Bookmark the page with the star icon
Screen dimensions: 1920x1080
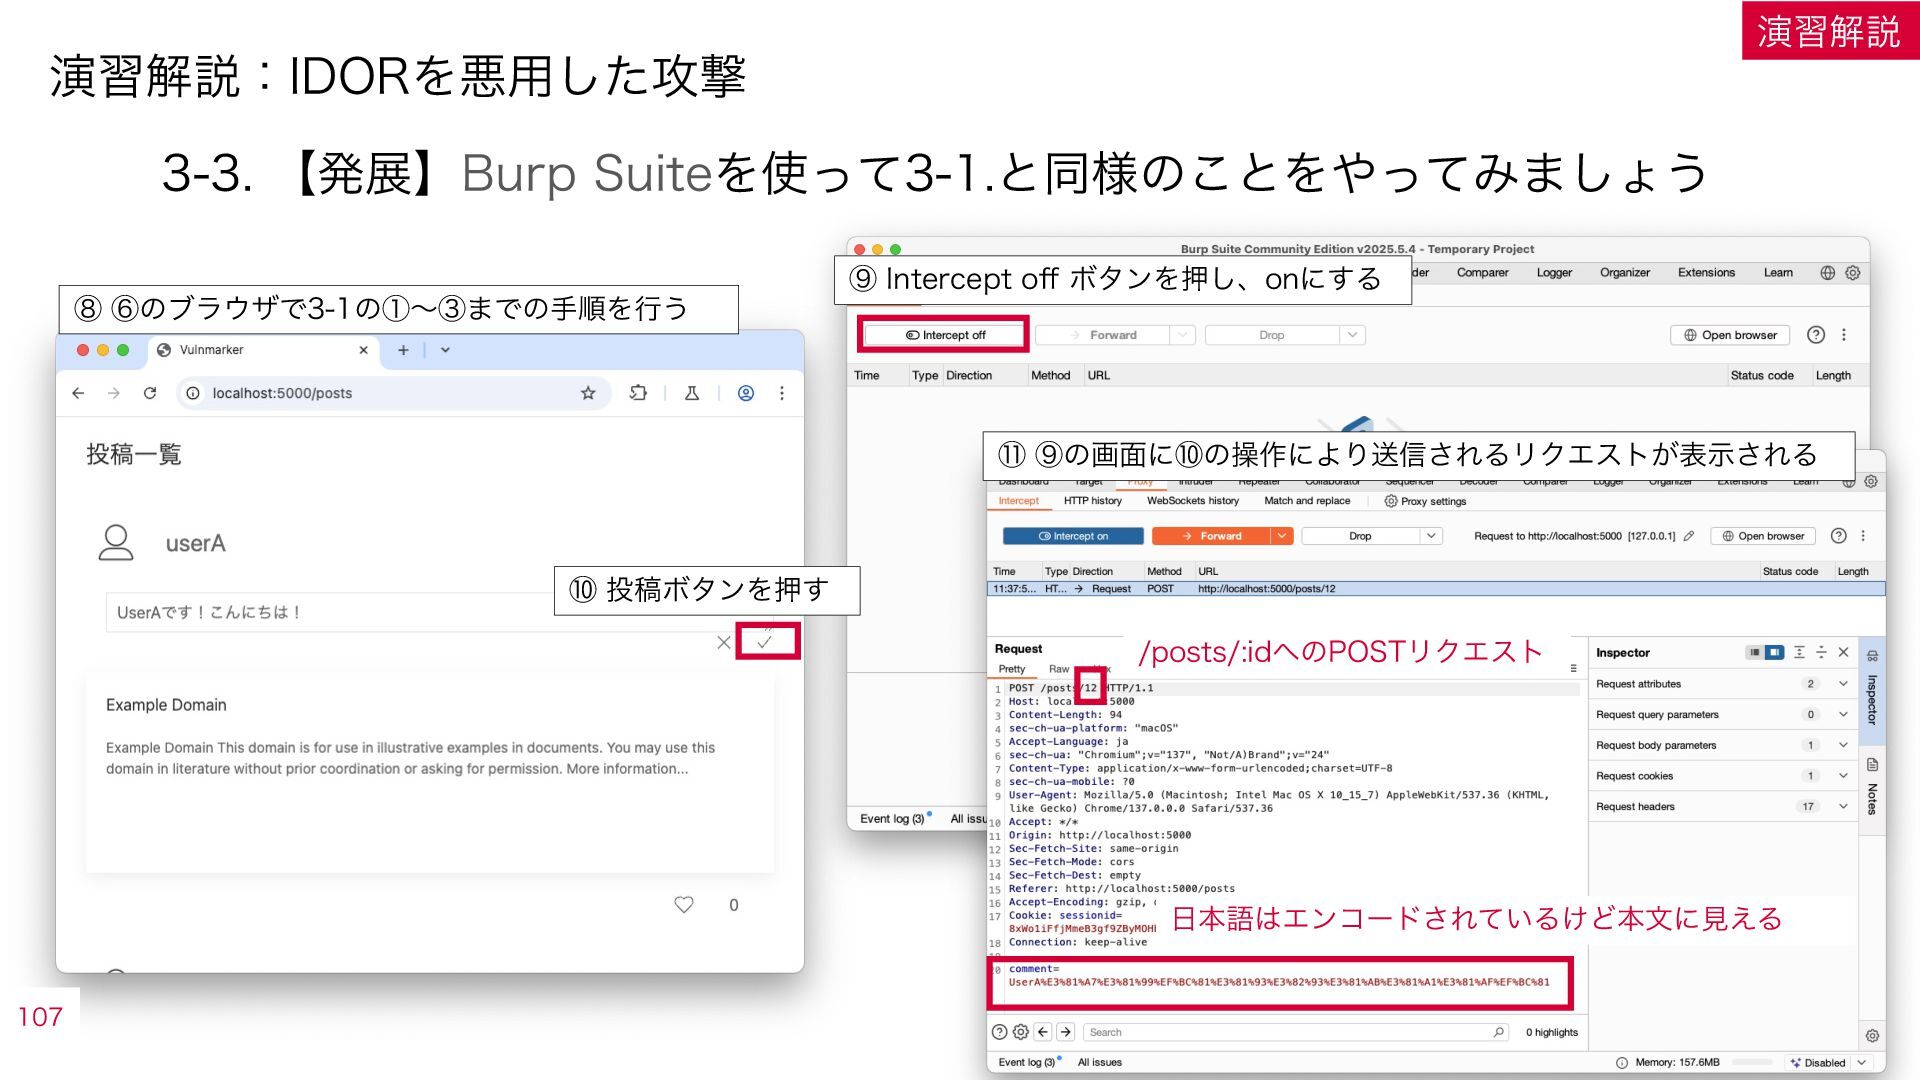(x=588, y=393)
